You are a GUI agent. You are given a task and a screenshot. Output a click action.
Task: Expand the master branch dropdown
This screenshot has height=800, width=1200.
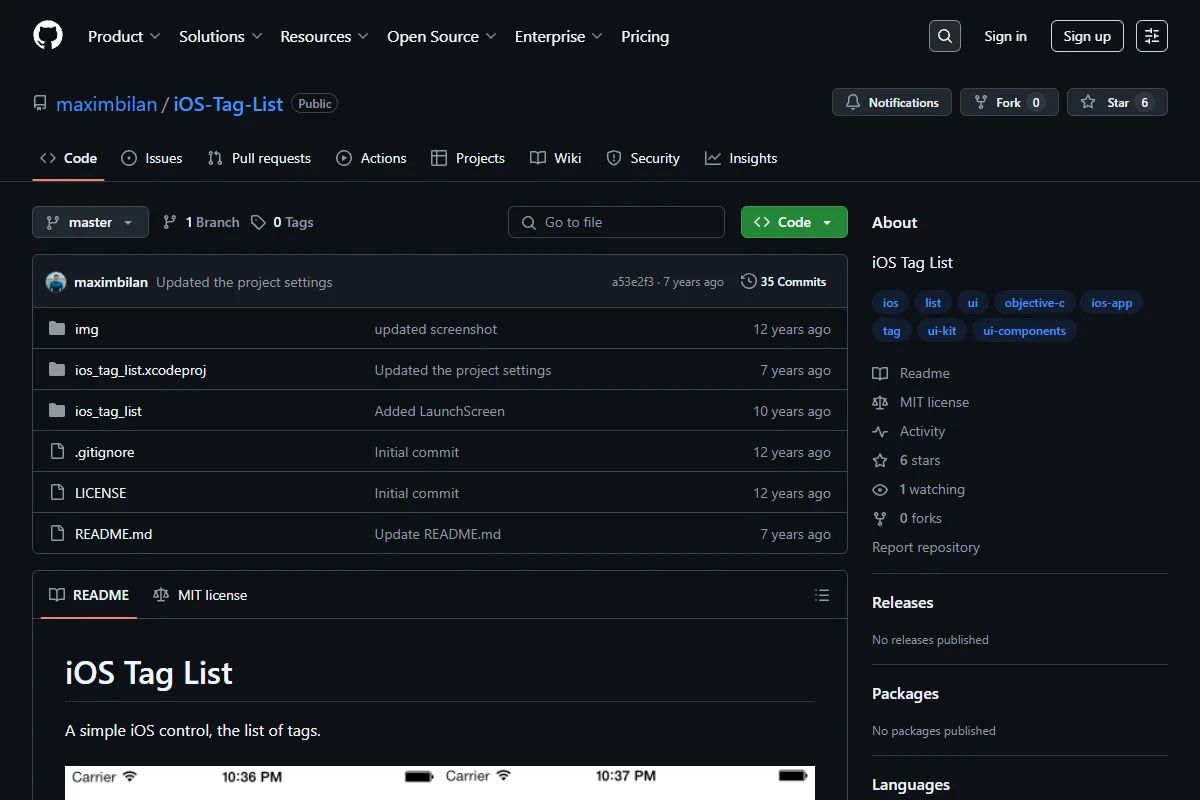[x=90, y=222]
